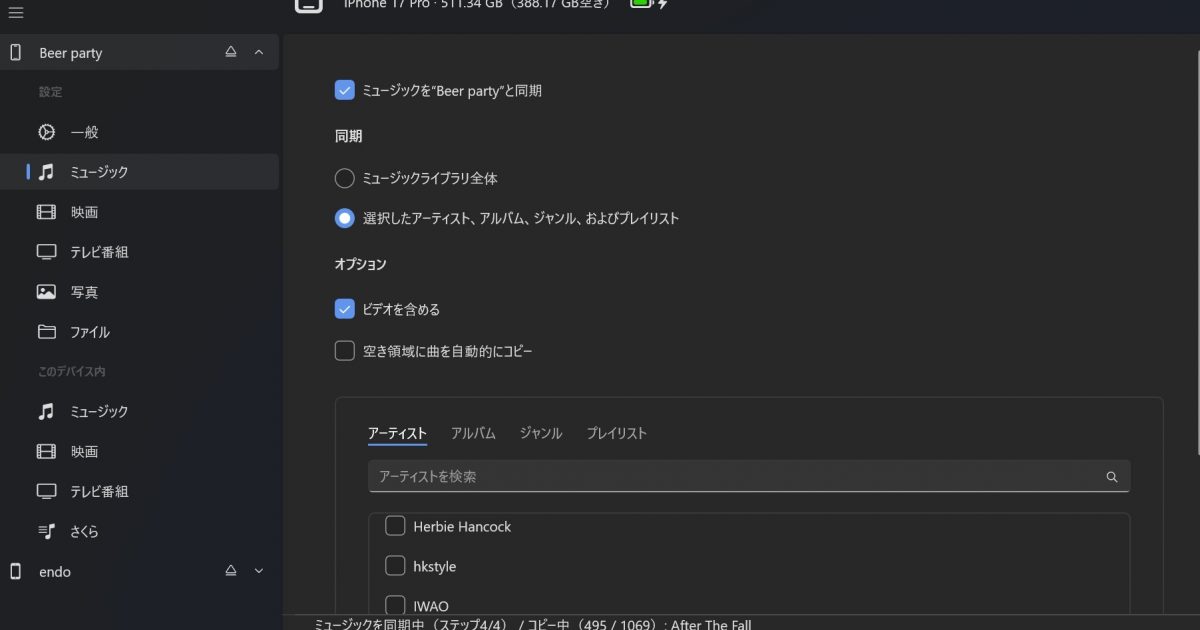Open ファイル folder item
Viewport: 1200px width, 630px height.
[89, 332]
